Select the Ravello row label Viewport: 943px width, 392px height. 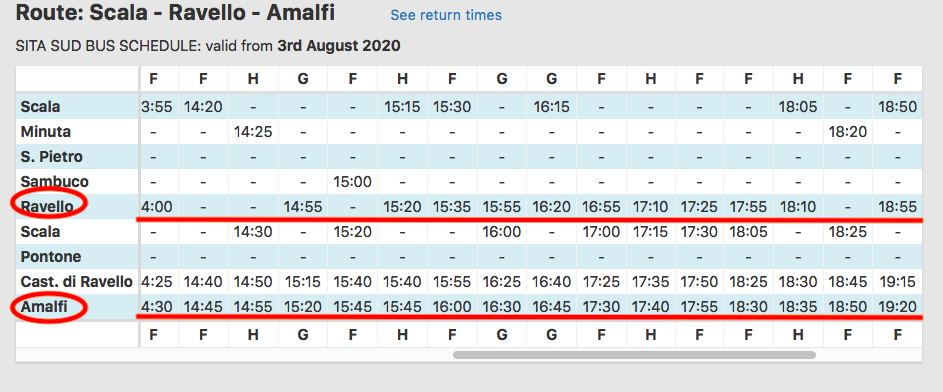[47, 207]
